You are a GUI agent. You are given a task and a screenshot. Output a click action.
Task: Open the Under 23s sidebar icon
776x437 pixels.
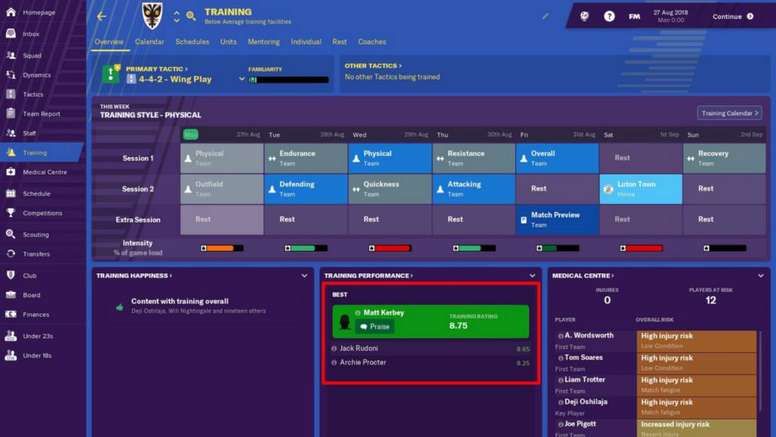point(11,336)
